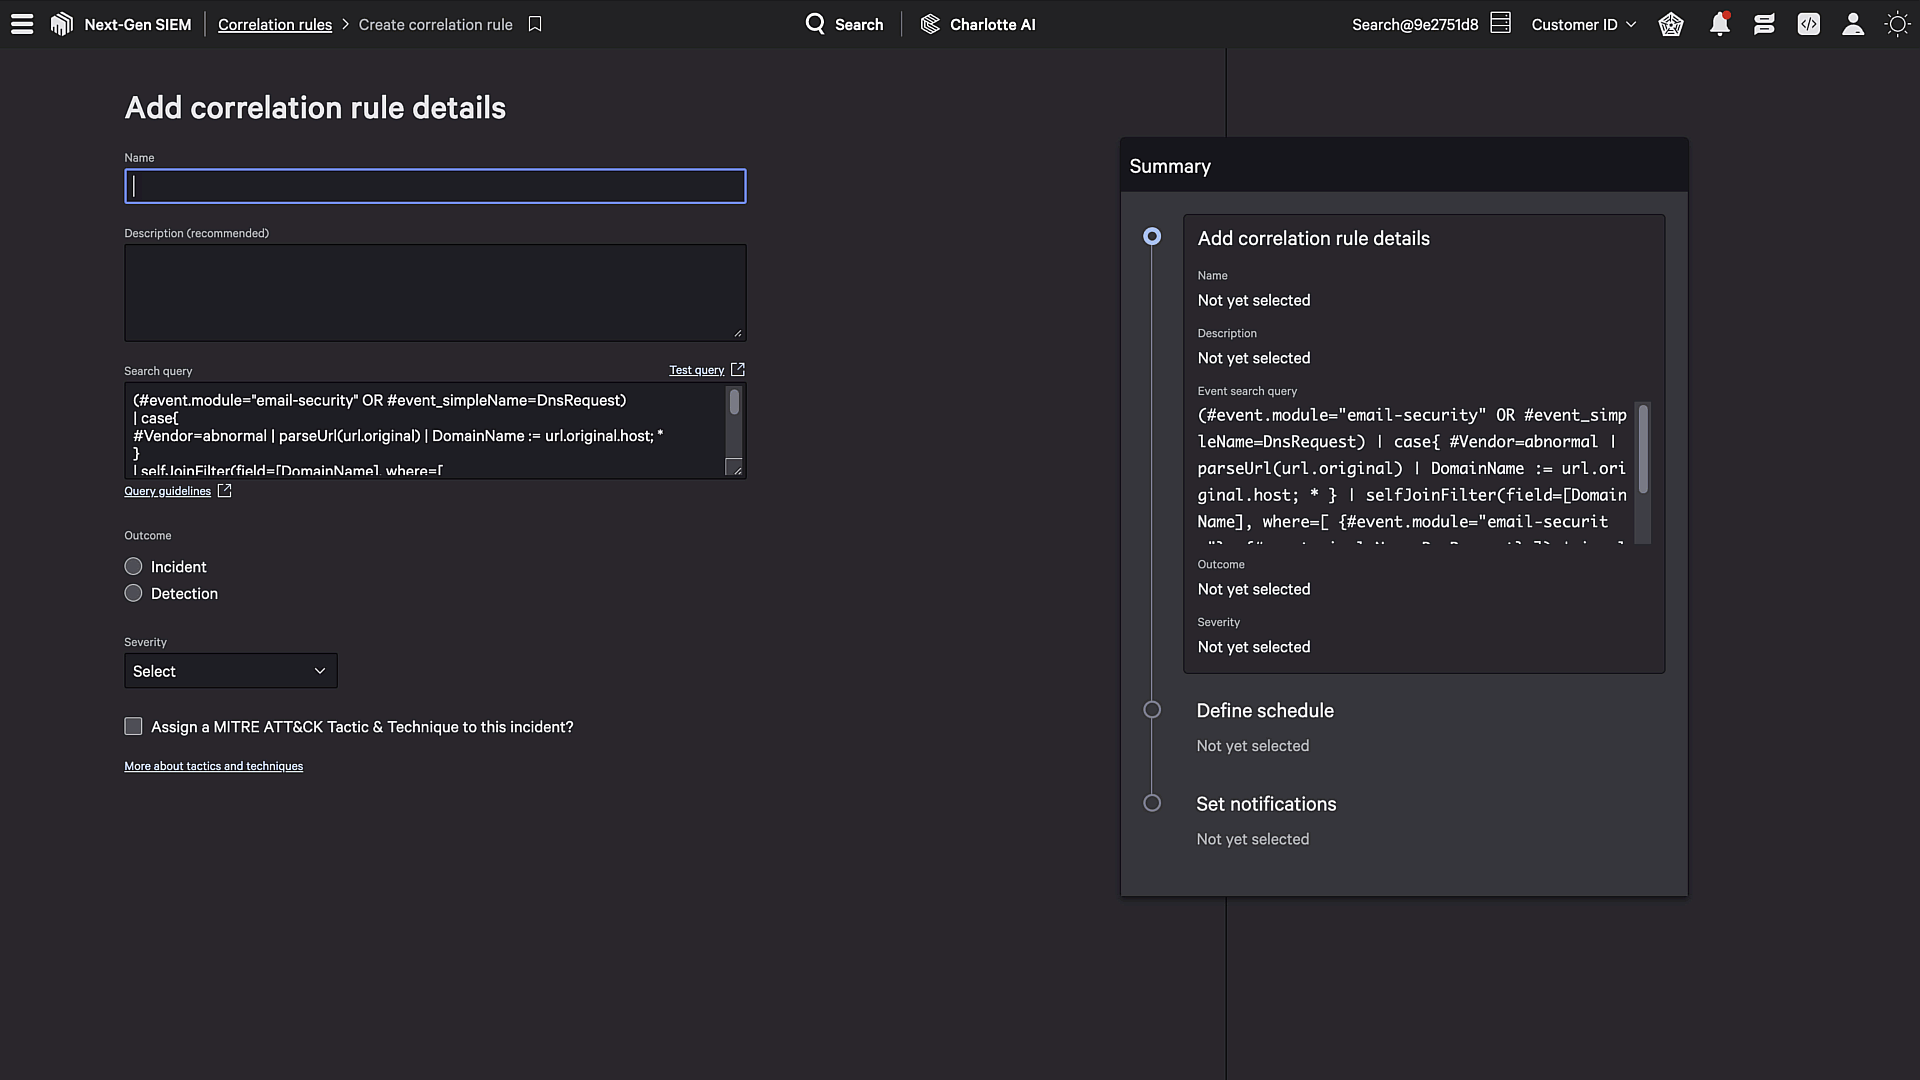Click the Search magnifier icon
Viewport: 1920px width, 1080px height.
coord(815,24)
